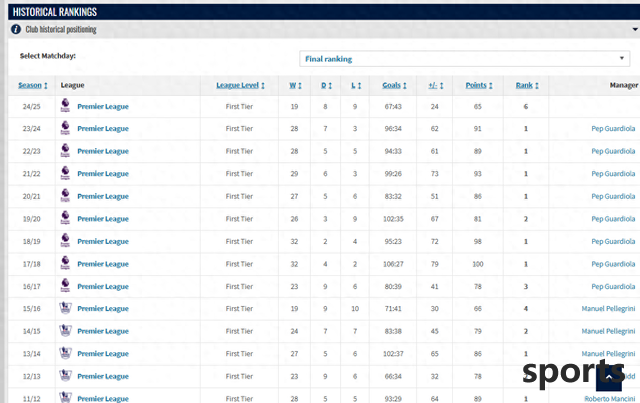Open Pep Guardiola link in 16/17 row

click(613, 286)
